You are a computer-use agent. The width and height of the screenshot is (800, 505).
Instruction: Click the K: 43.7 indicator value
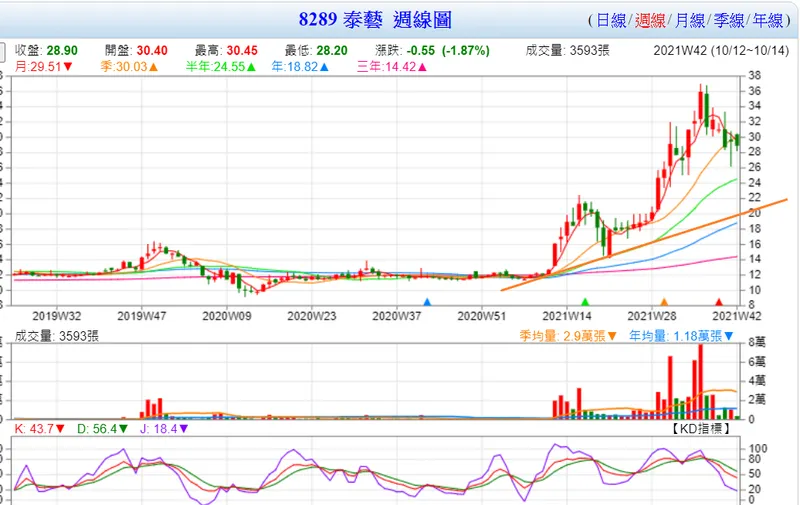tap(39, 429)
